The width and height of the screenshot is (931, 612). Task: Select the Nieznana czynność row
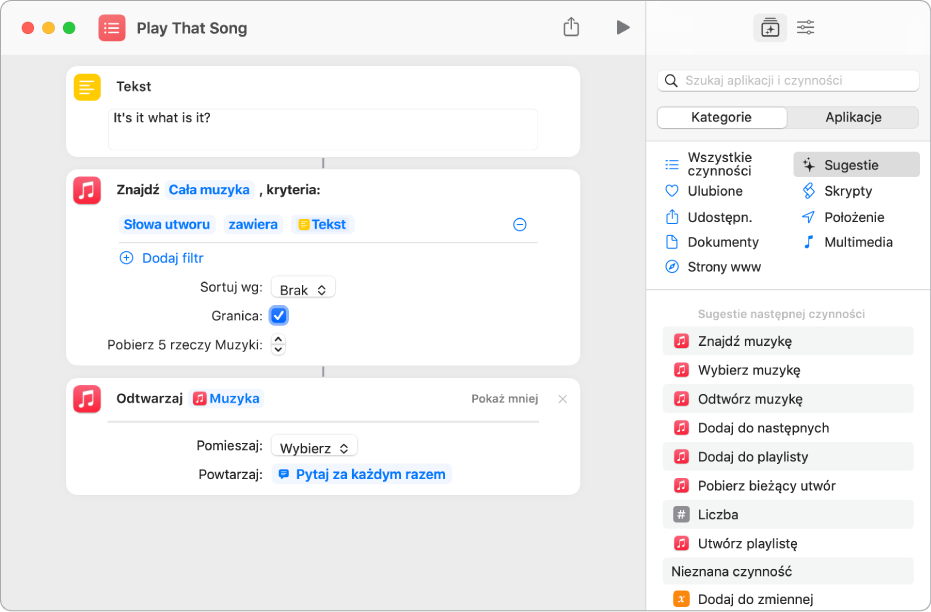(788, 572)
